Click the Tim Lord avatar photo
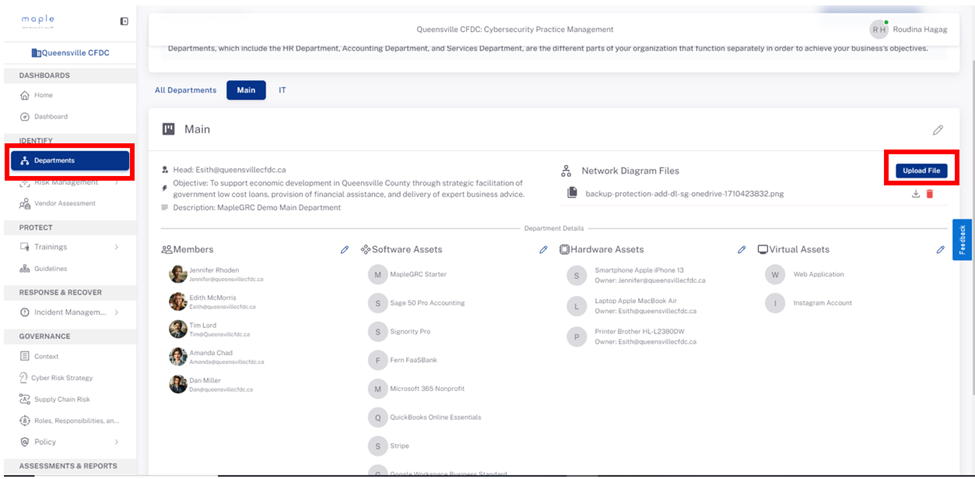The image size is (975, 479). (178, 329)
